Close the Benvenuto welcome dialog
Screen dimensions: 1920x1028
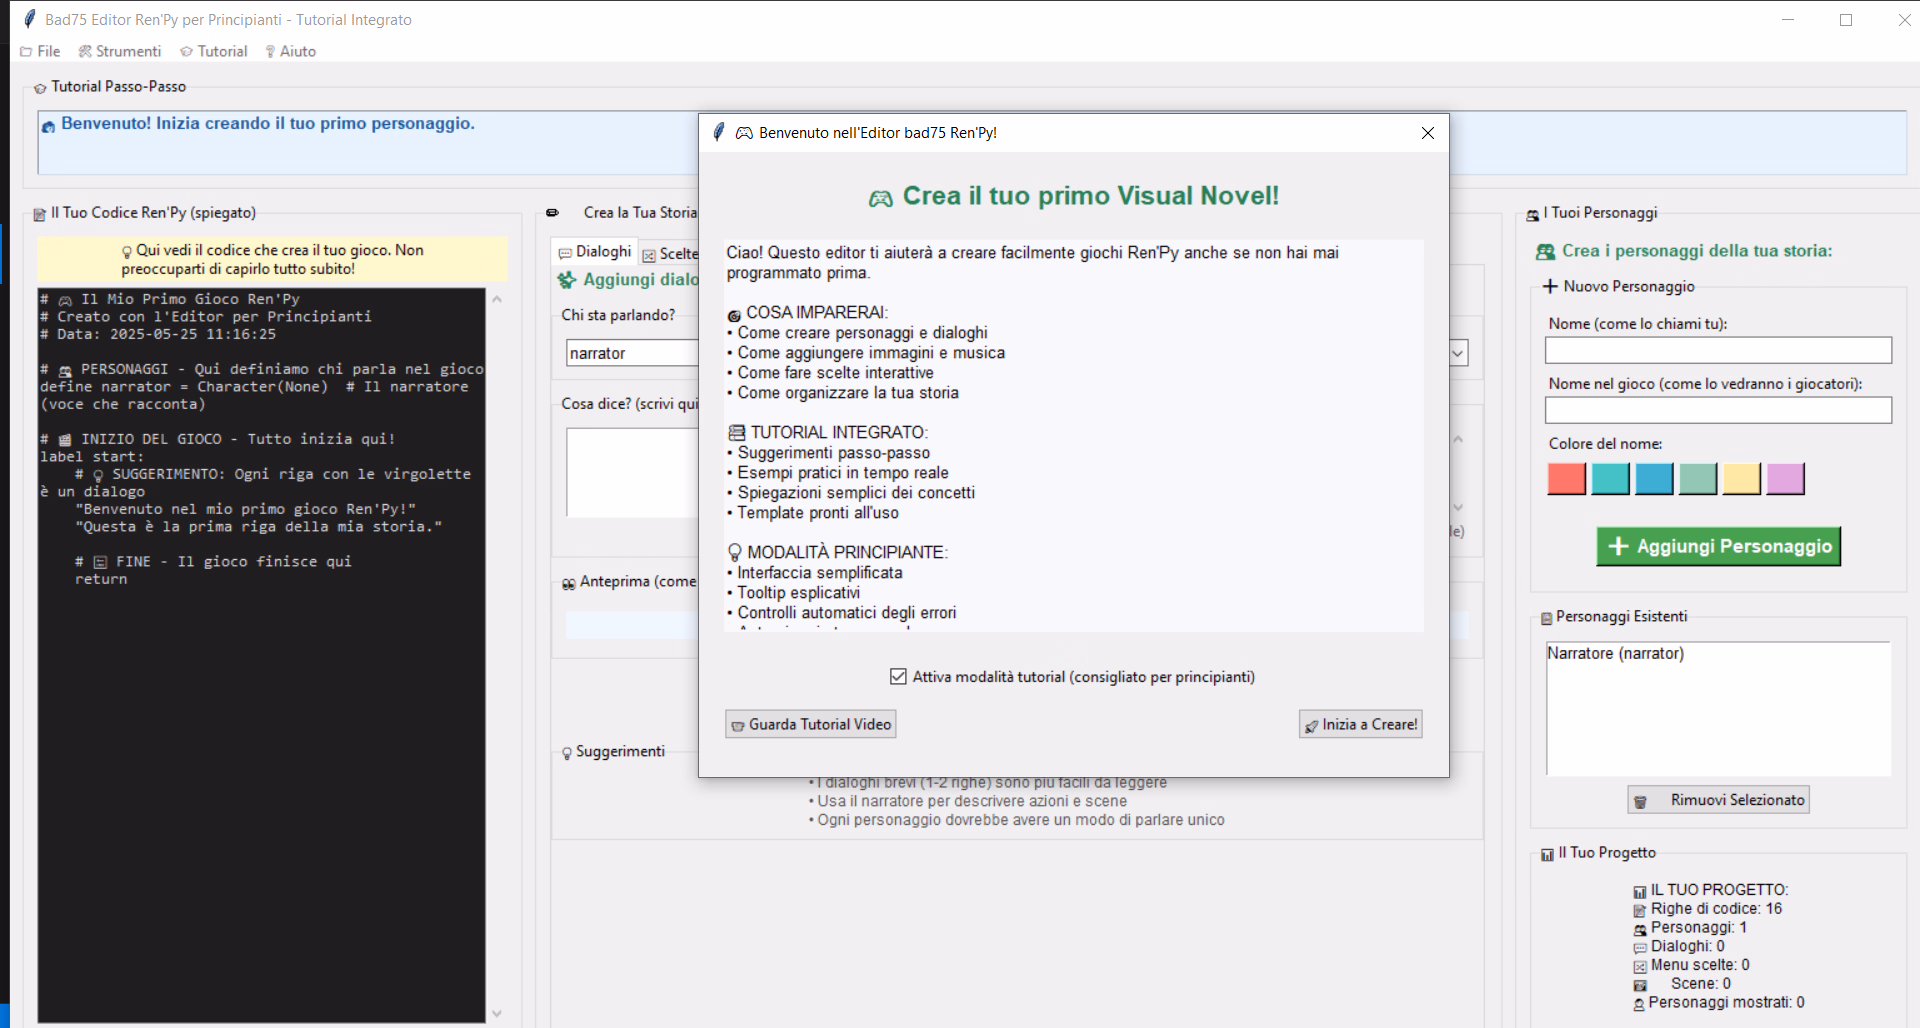pos(1428,133)
